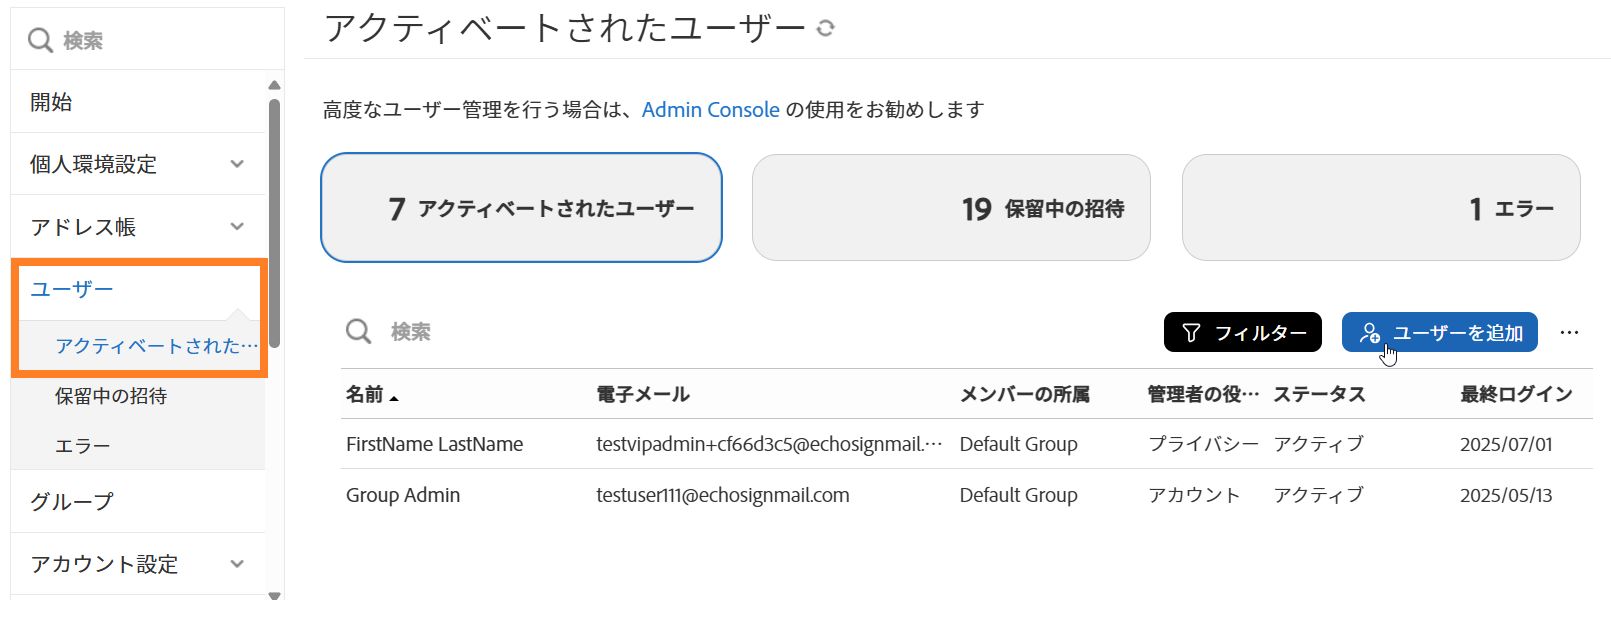
Task: Expand the アカウント設定 section chevron
Action: (237, 564)
